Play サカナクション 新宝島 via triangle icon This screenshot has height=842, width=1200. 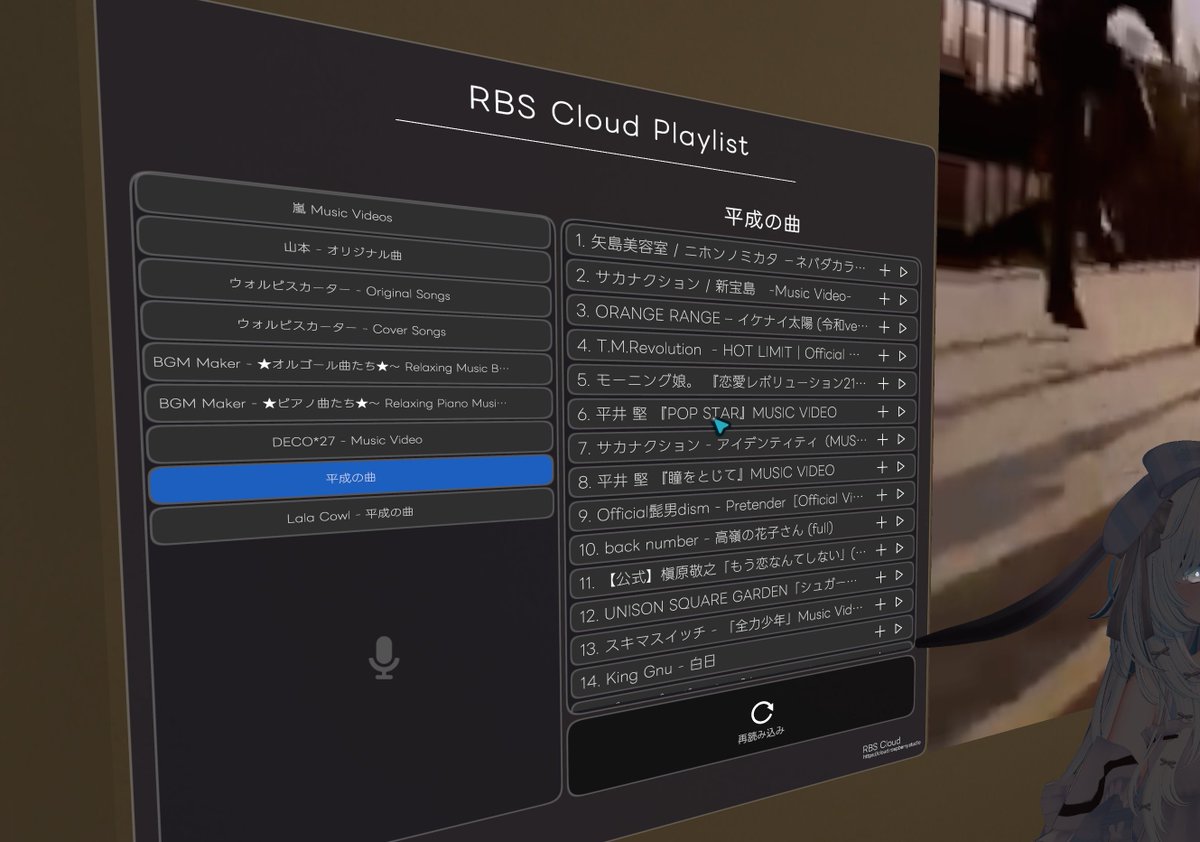(x=902, y=299)
